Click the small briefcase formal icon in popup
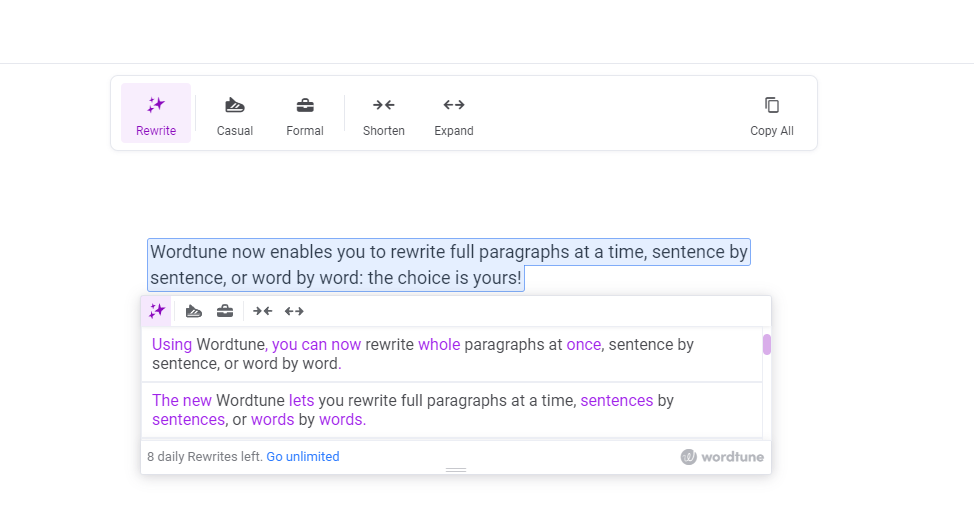This screenshot has width=974, height=530. (225, 311)
